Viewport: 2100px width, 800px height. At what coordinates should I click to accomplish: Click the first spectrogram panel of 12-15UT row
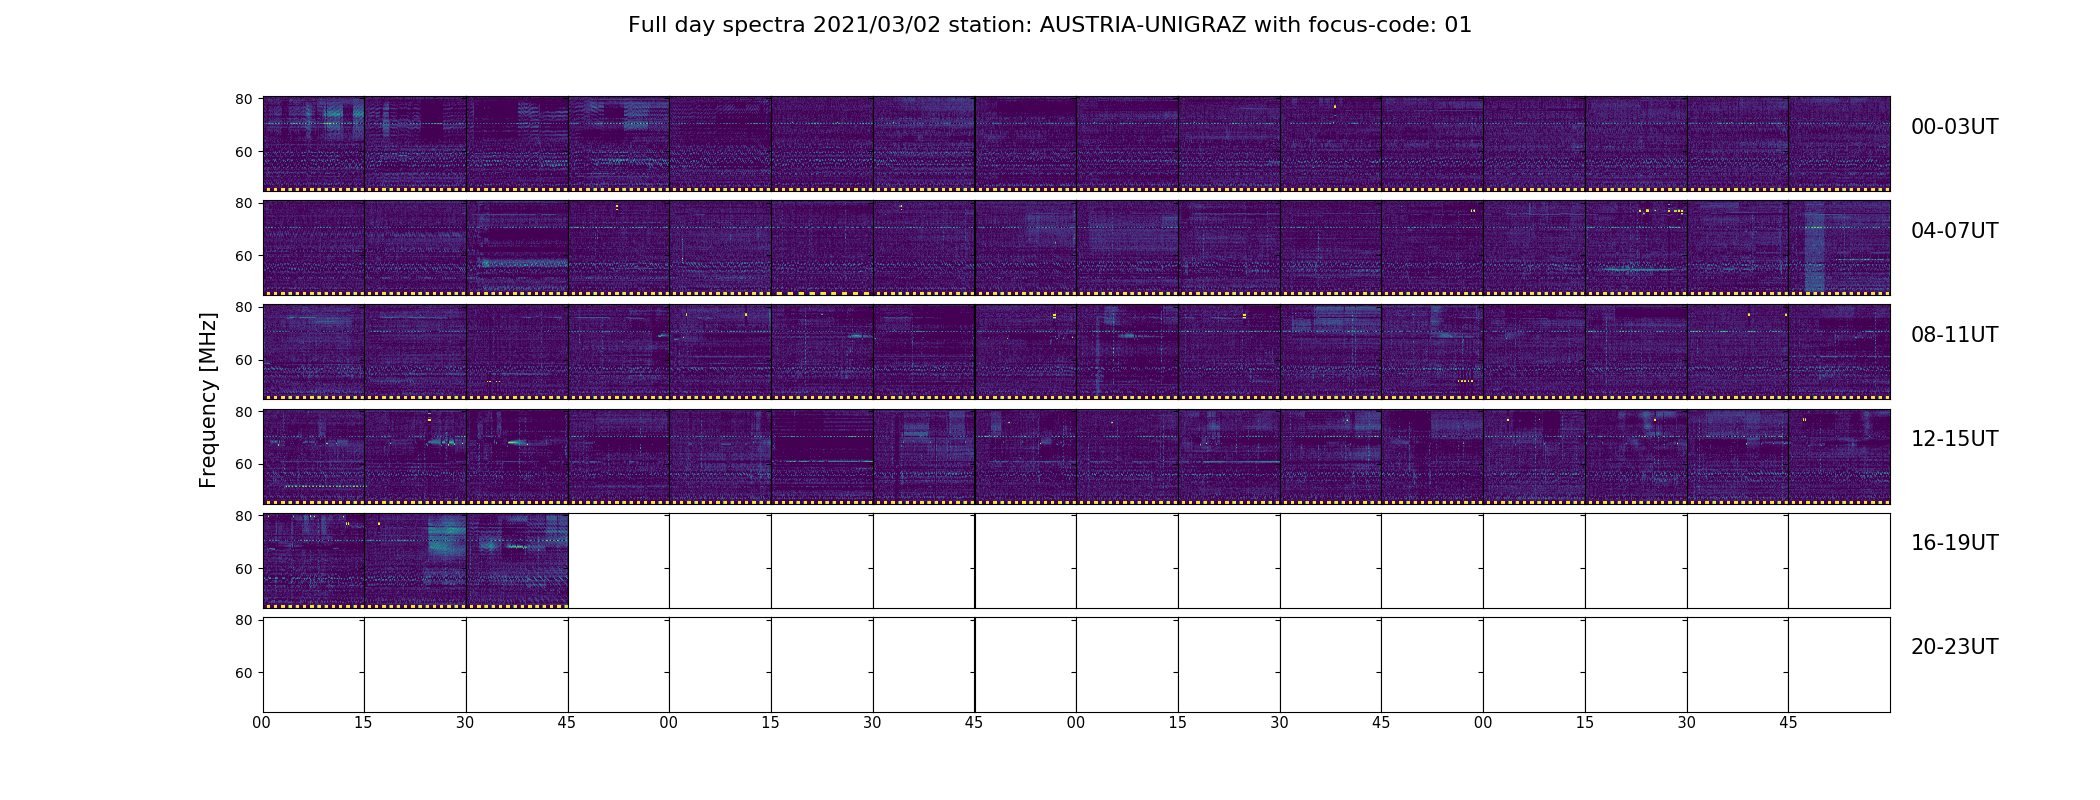314,456
